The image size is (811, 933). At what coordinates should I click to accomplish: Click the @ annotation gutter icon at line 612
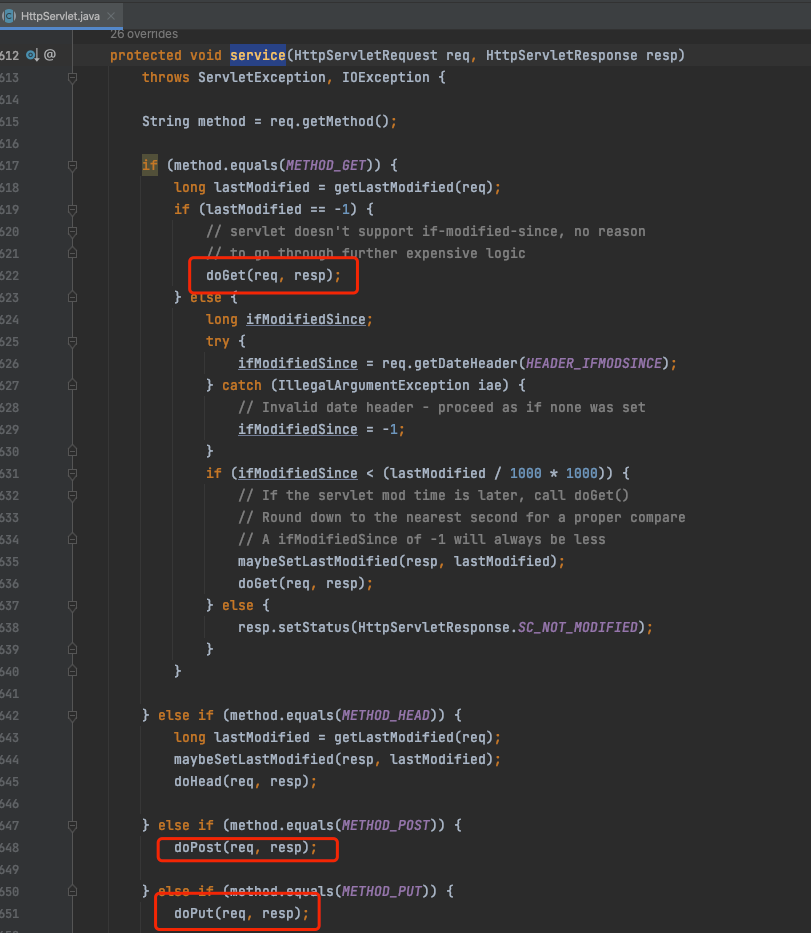(x=50, y=55)
